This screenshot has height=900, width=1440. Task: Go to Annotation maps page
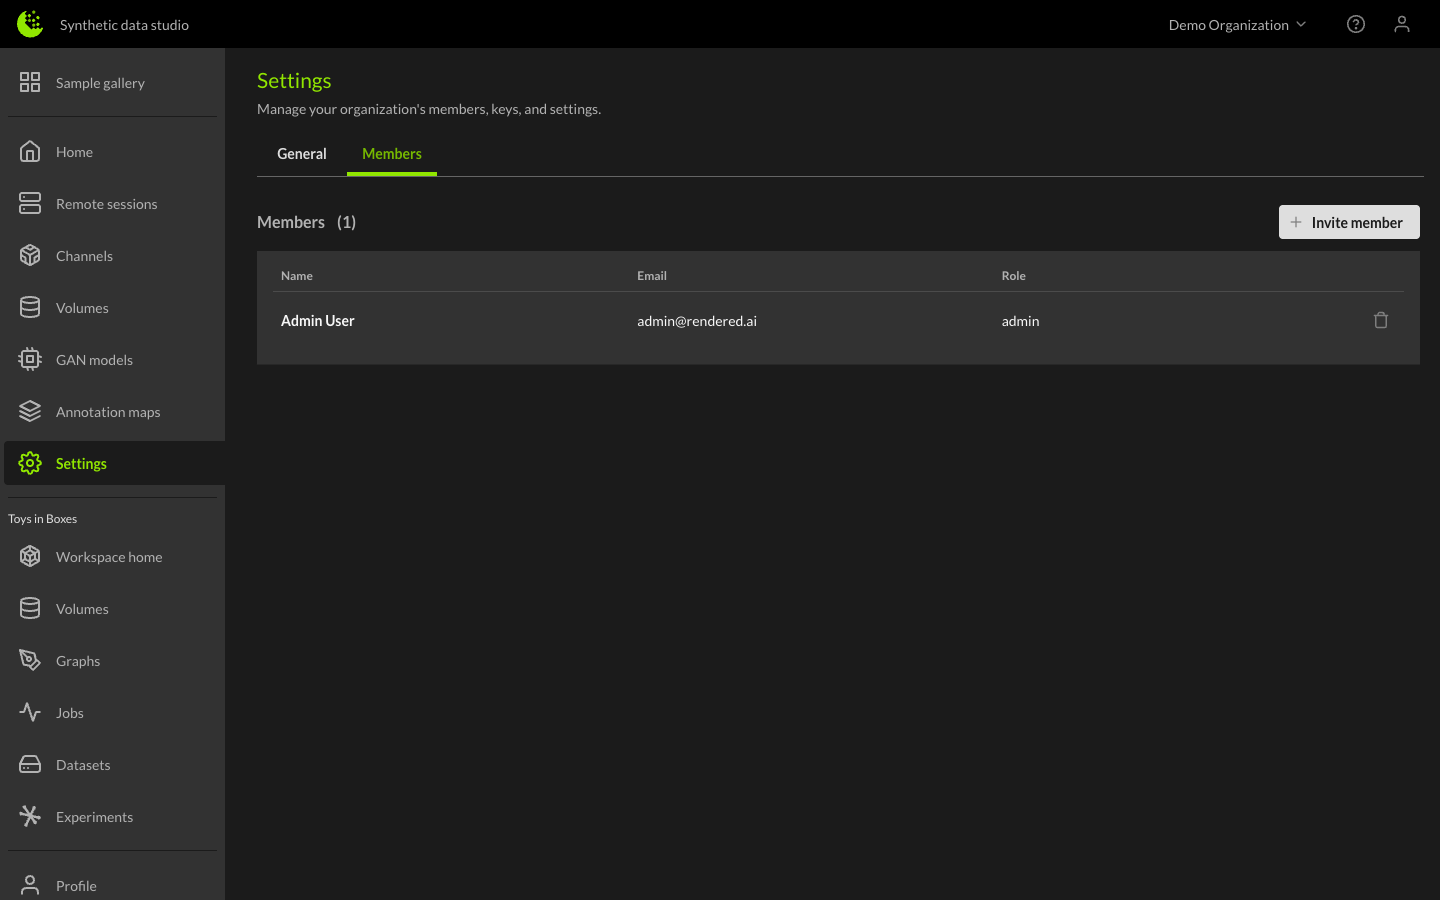click(x=107, y=412)
